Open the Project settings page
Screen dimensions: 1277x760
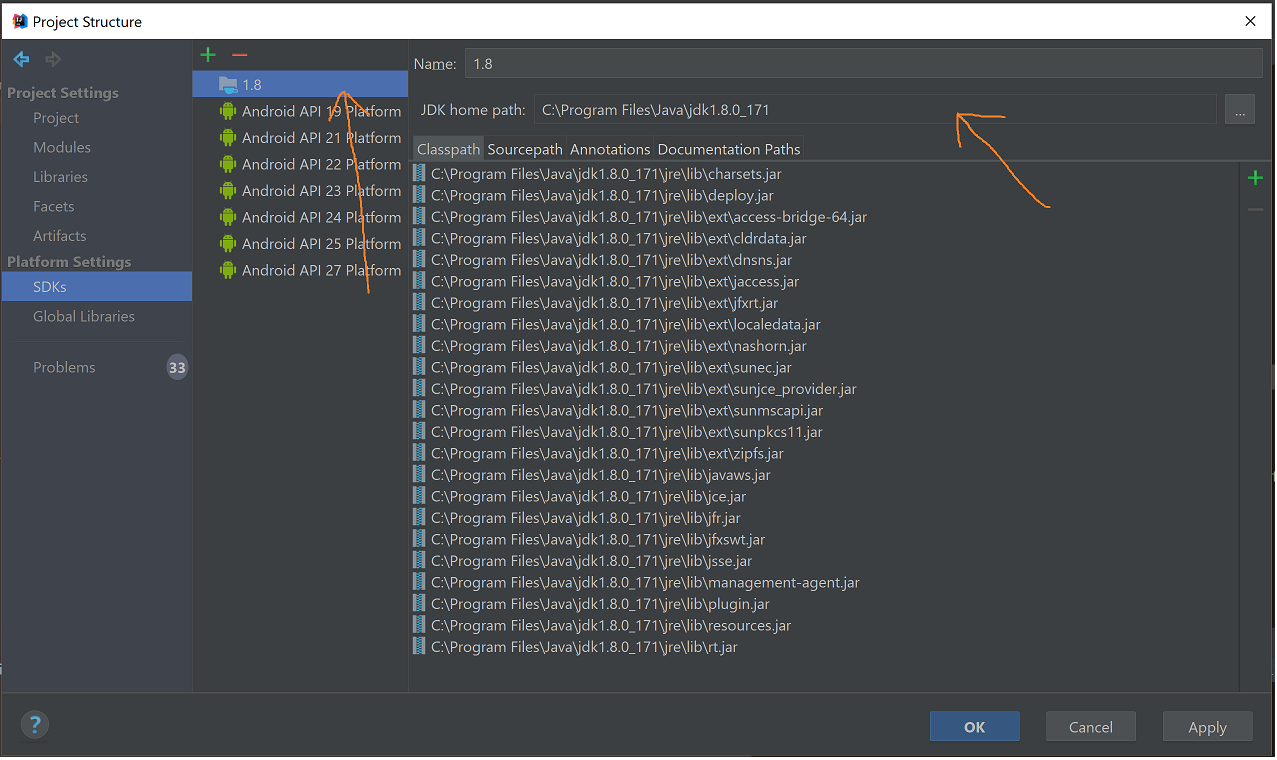56,118
